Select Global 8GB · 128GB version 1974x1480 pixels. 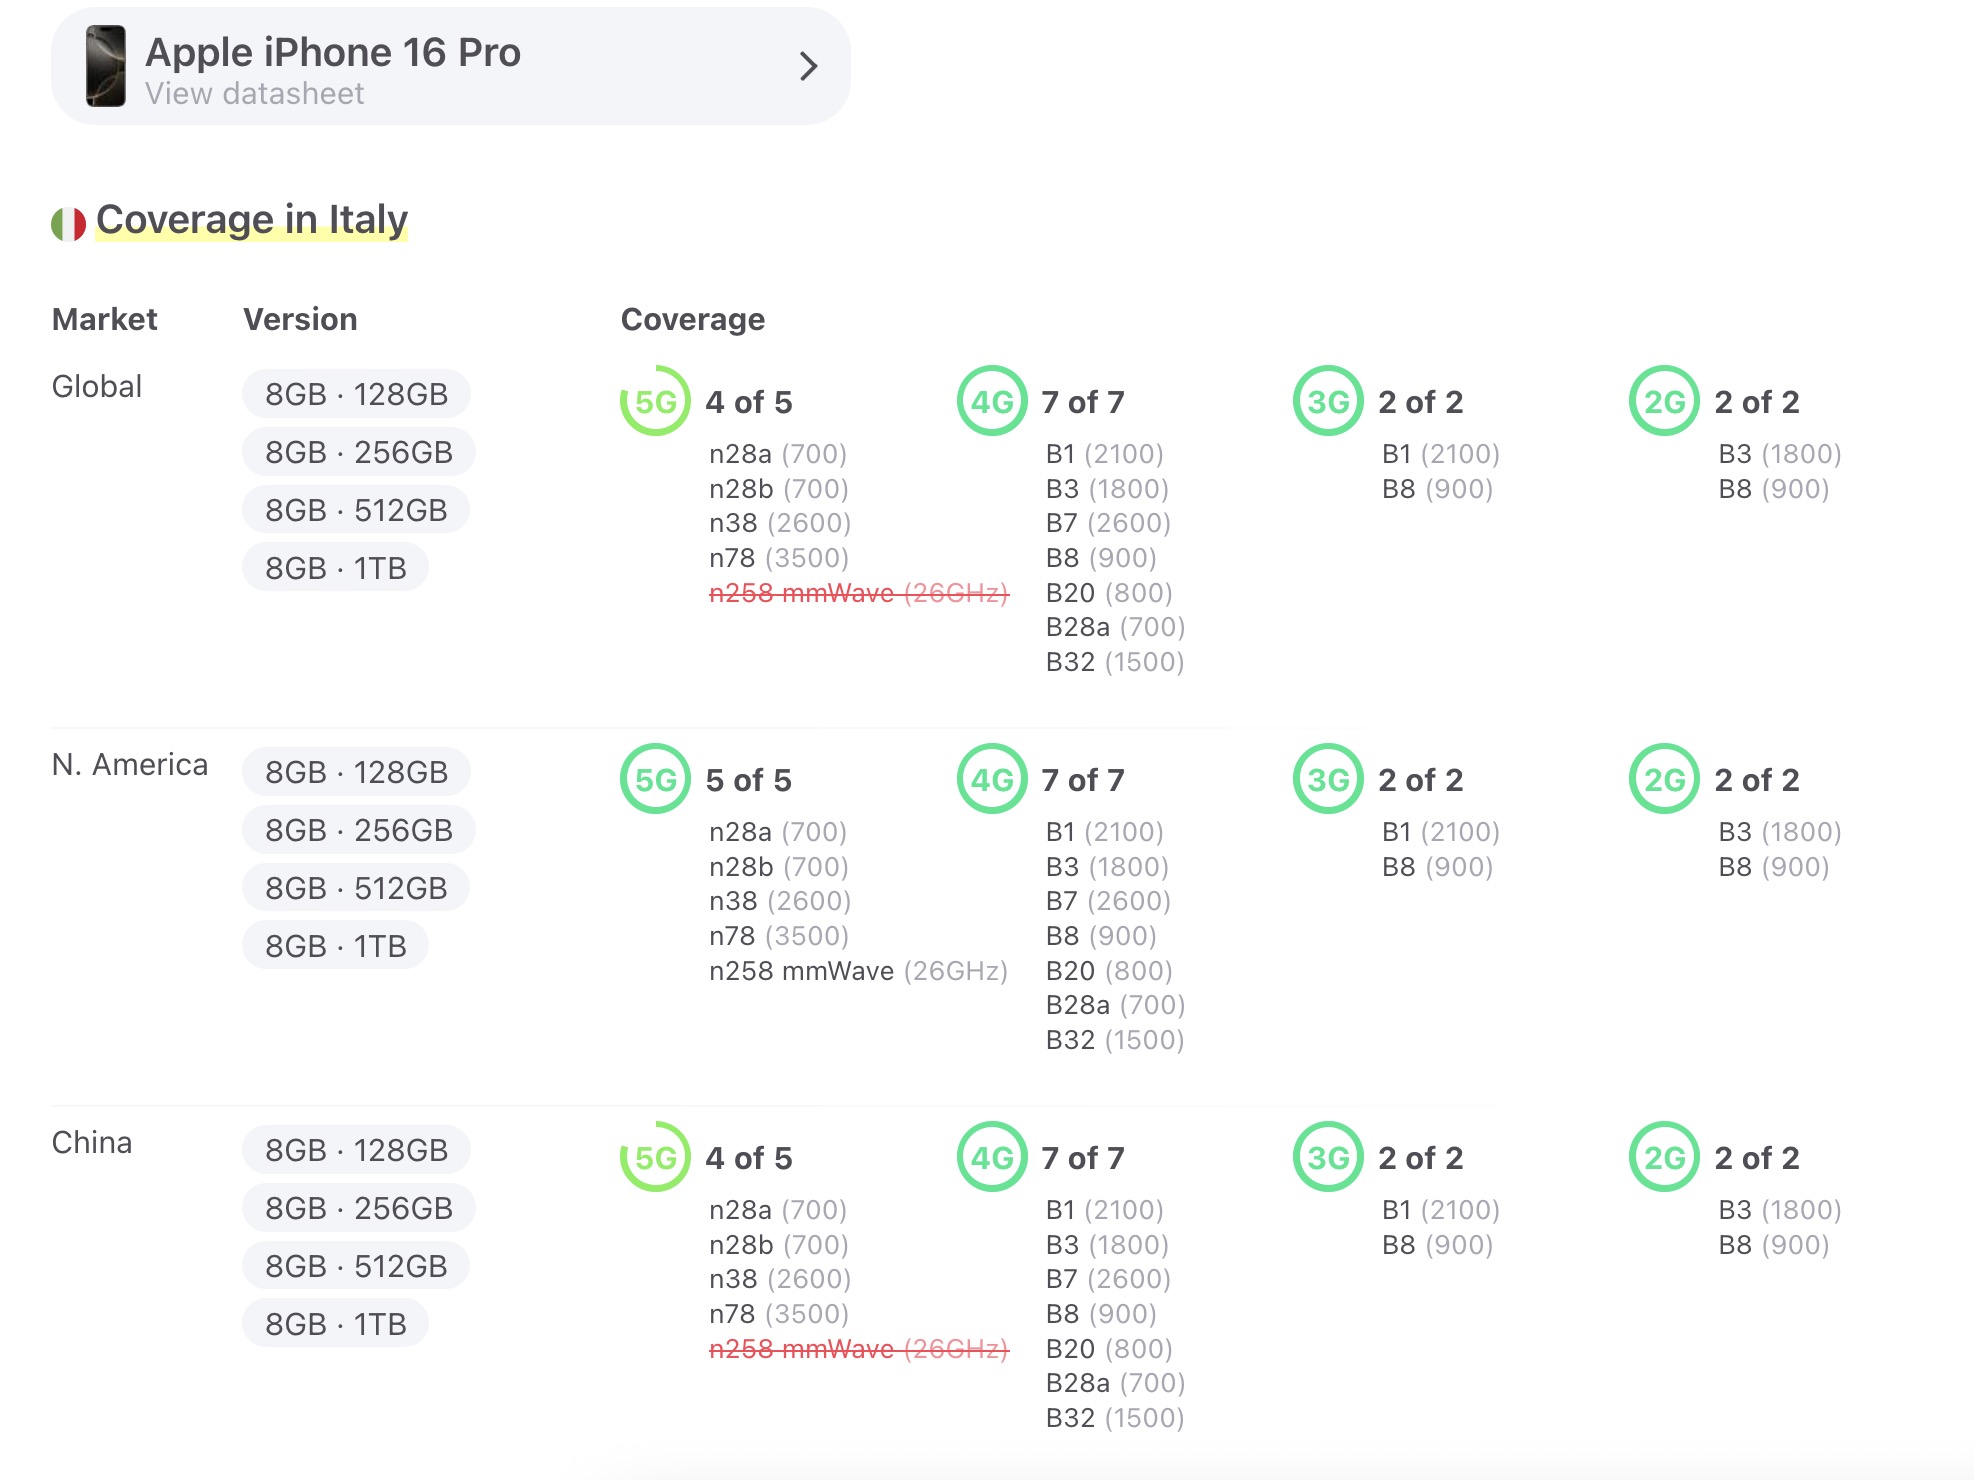[x=356, y=394]
